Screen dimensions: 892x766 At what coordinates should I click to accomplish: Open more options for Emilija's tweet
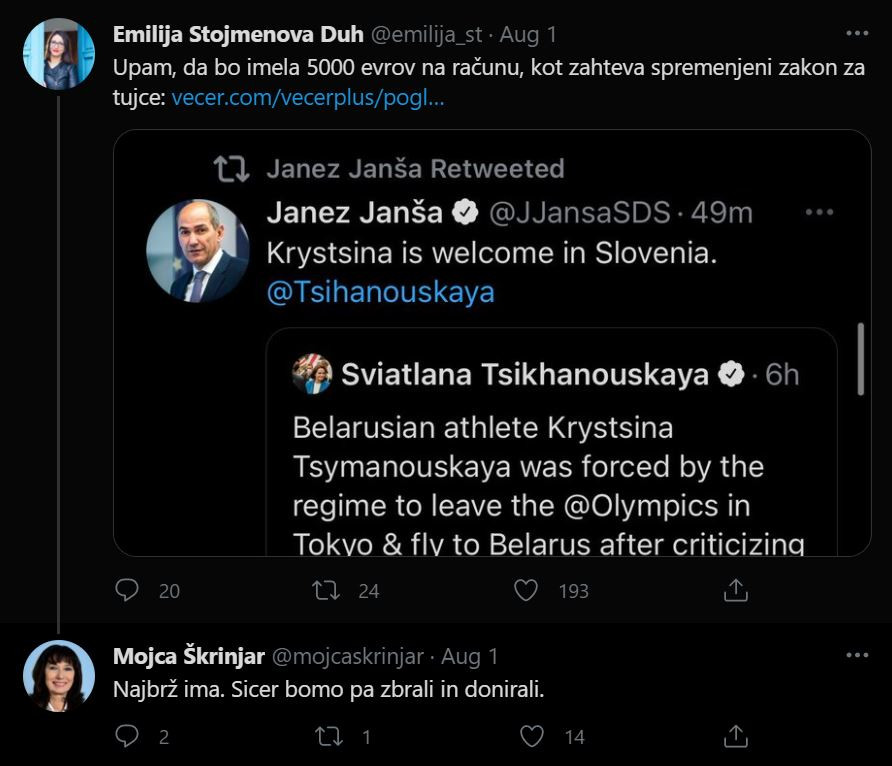pos(857,33)
